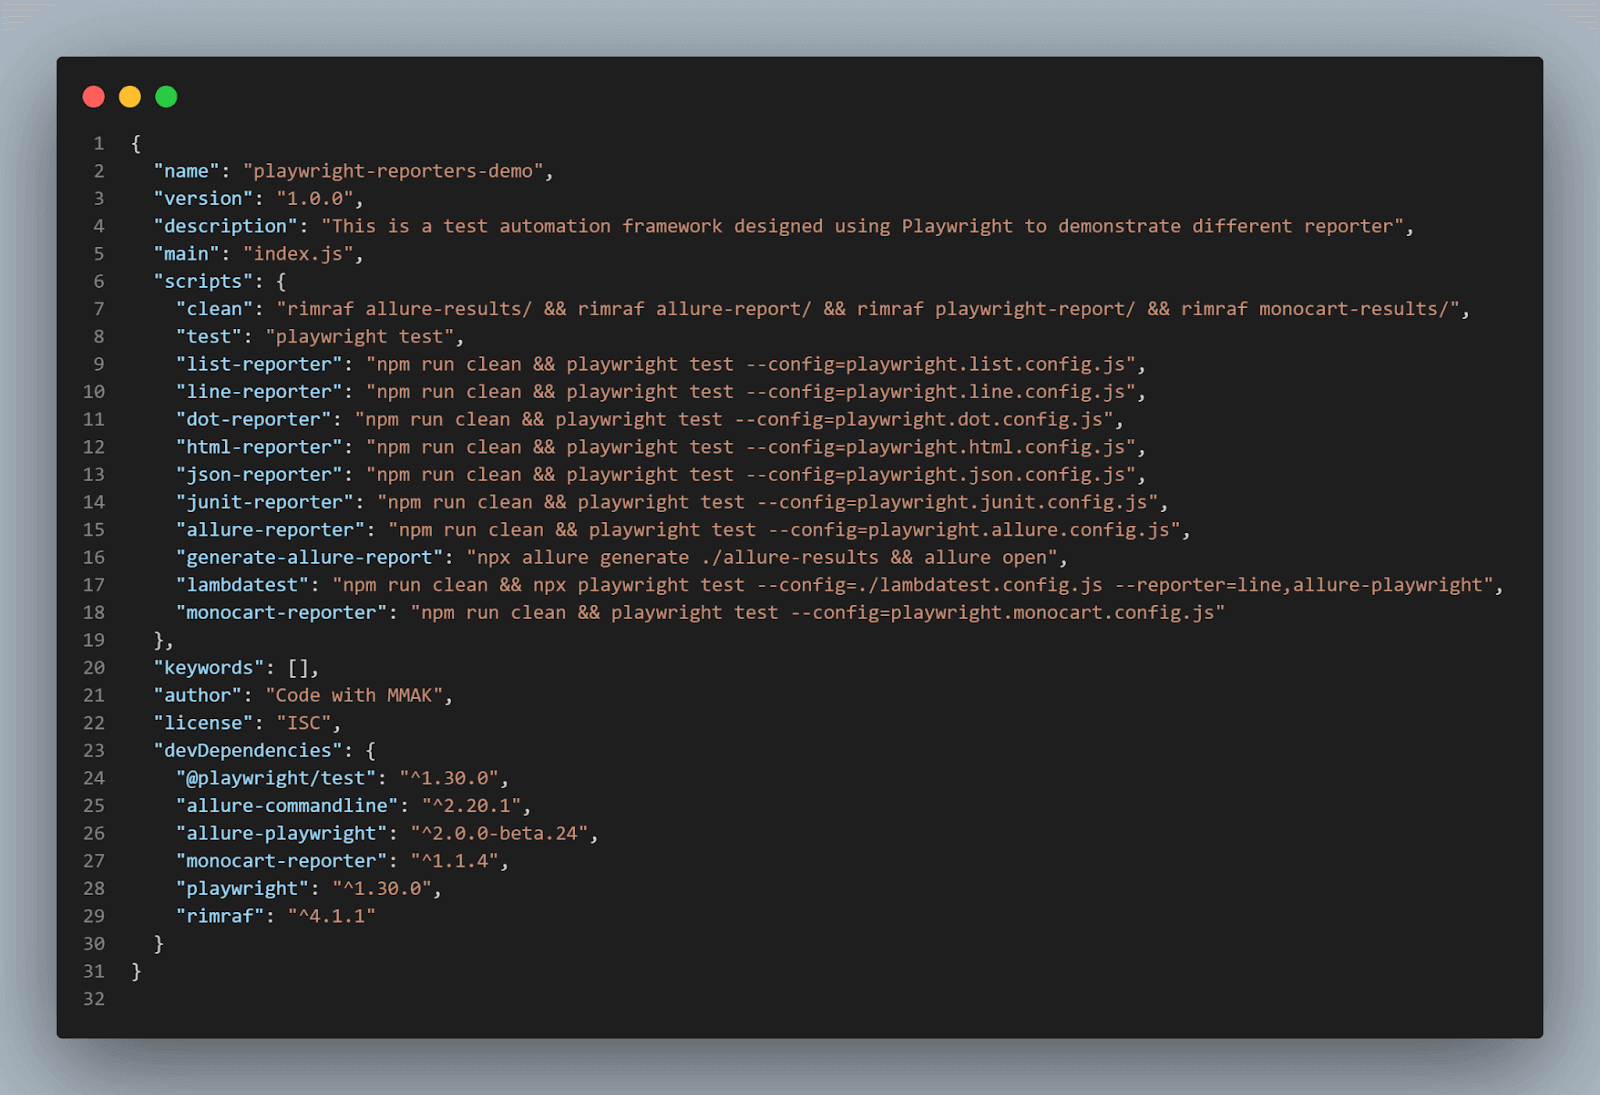The image size is (1600, 1095).
Task: Select the "devDependencies" property key
Action: pyautogui.click(x=248, y=750)
